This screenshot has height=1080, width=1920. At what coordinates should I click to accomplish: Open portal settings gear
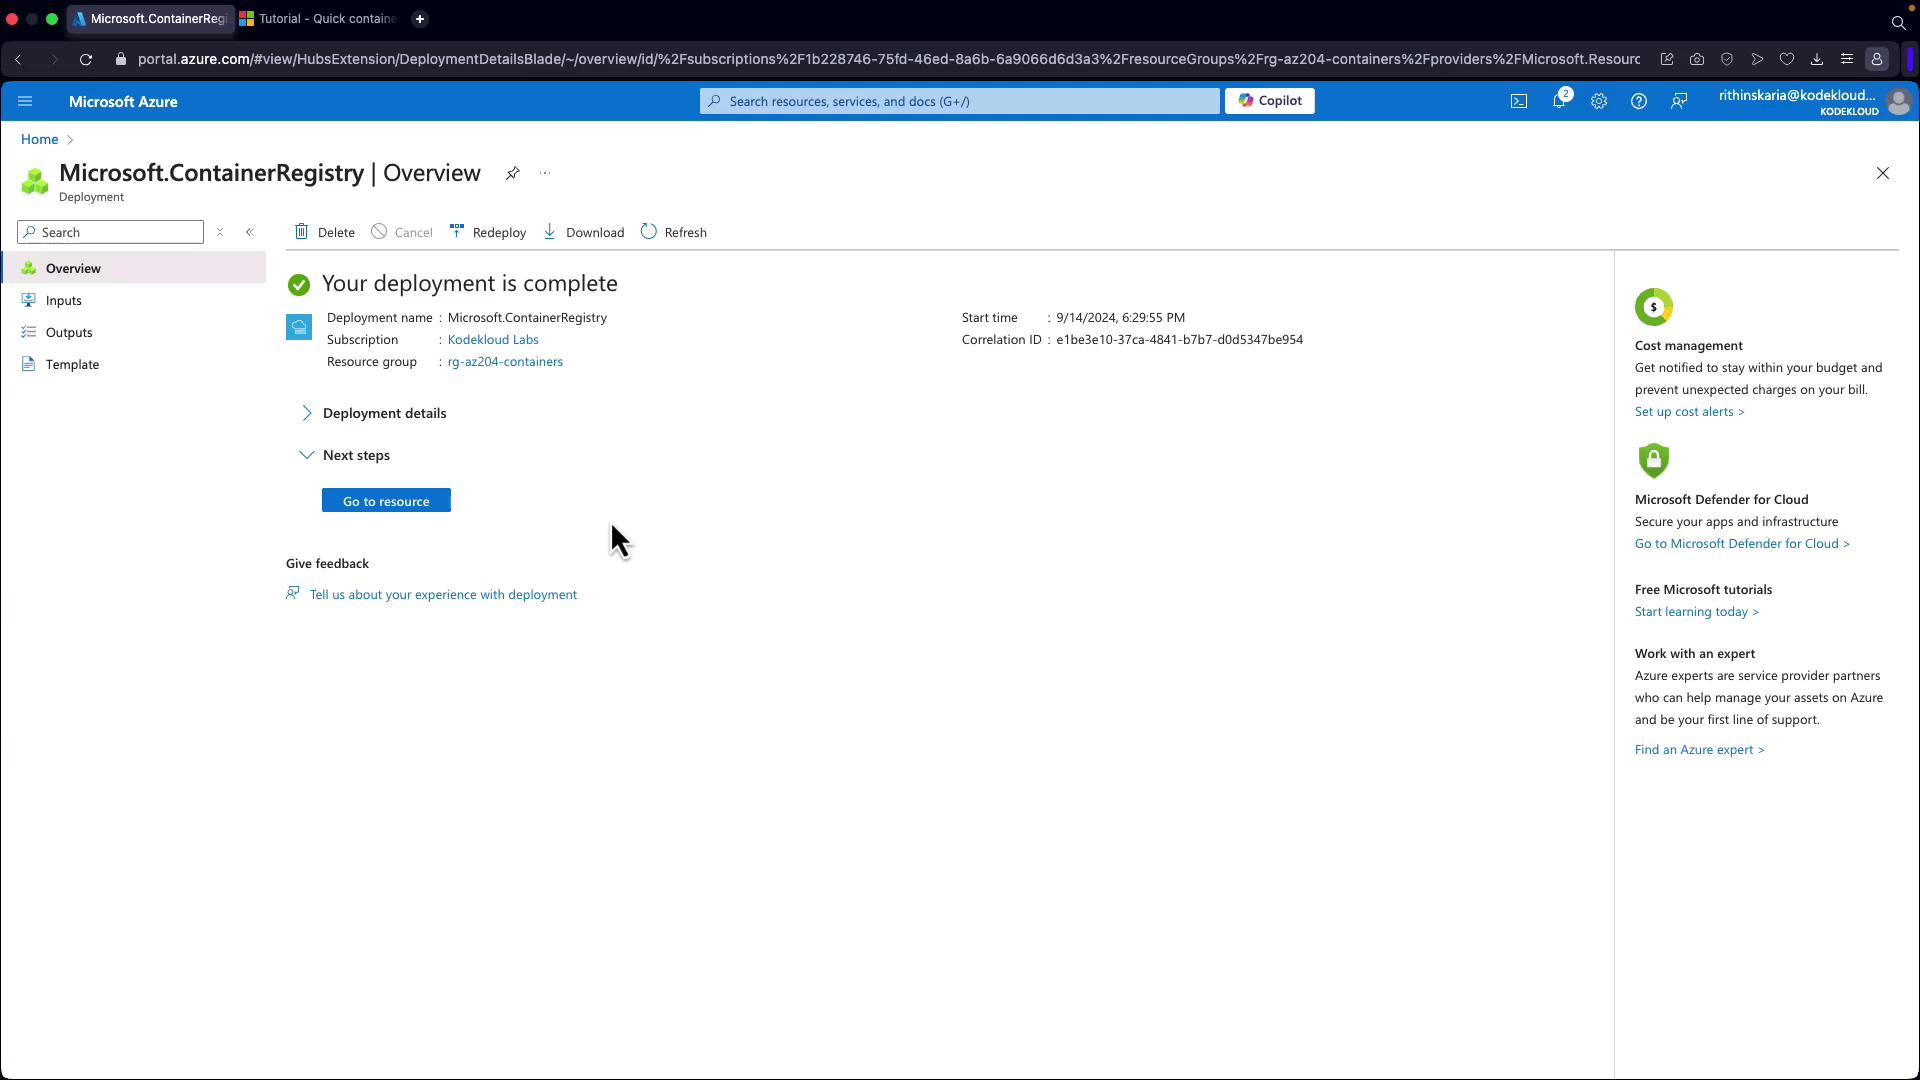(1598, 101)
